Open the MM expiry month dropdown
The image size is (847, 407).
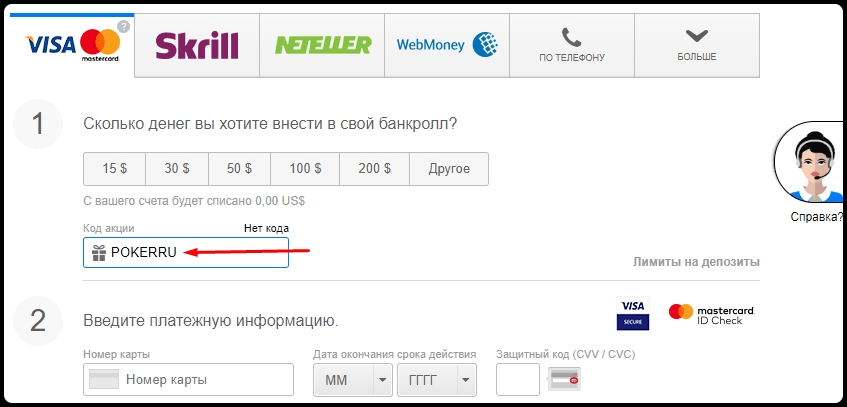[x=353, y=380]
